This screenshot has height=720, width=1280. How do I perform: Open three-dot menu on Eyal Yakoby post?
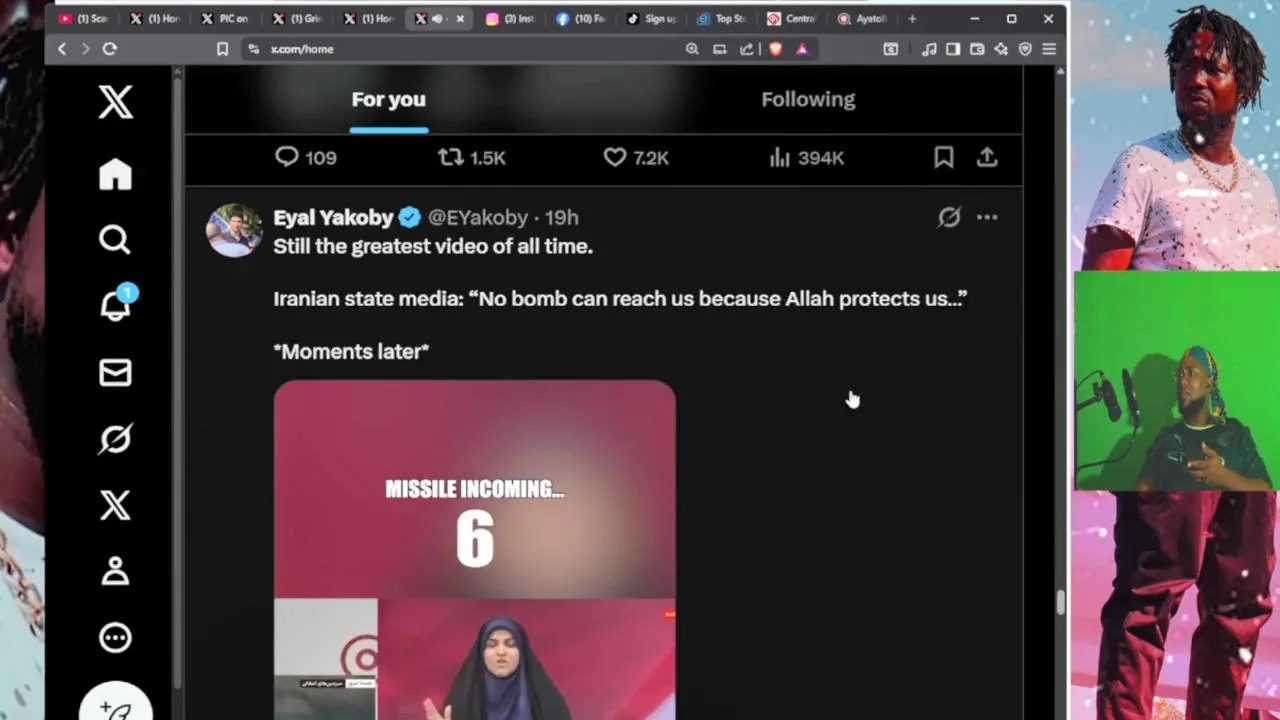coord(987,217)
